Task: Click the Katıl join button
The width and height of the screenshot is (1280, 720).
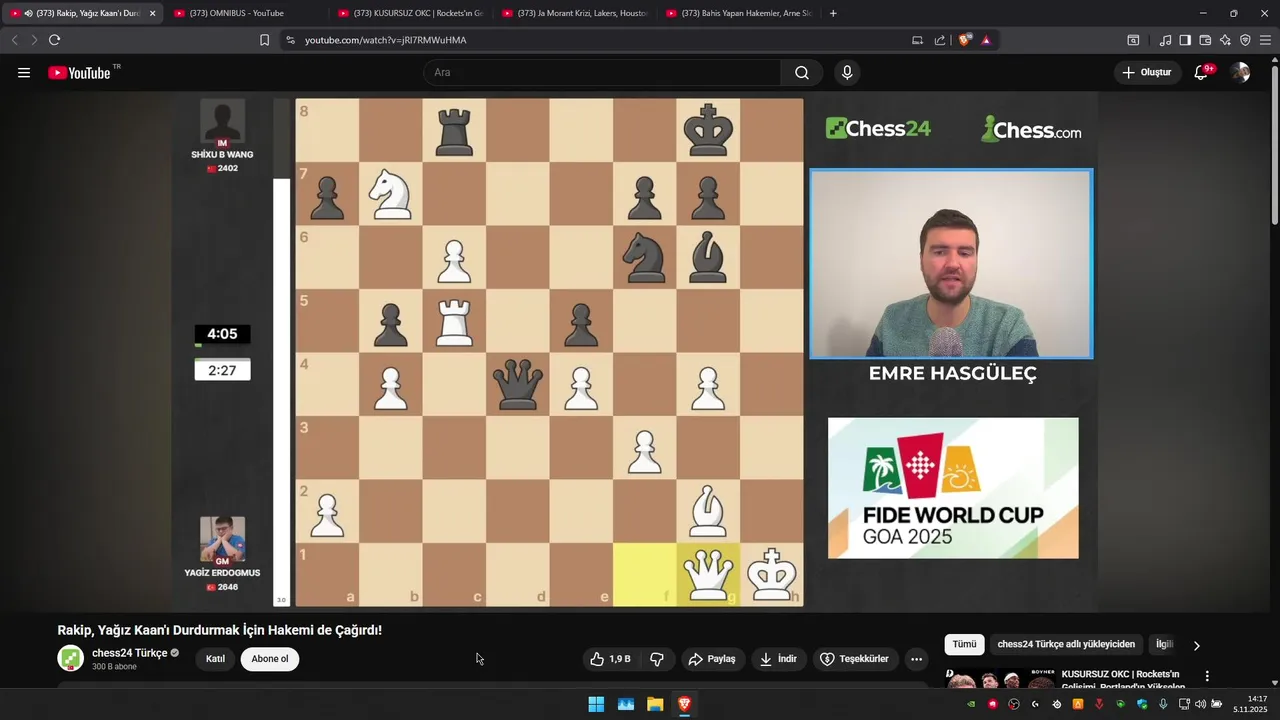Action: 216,659
